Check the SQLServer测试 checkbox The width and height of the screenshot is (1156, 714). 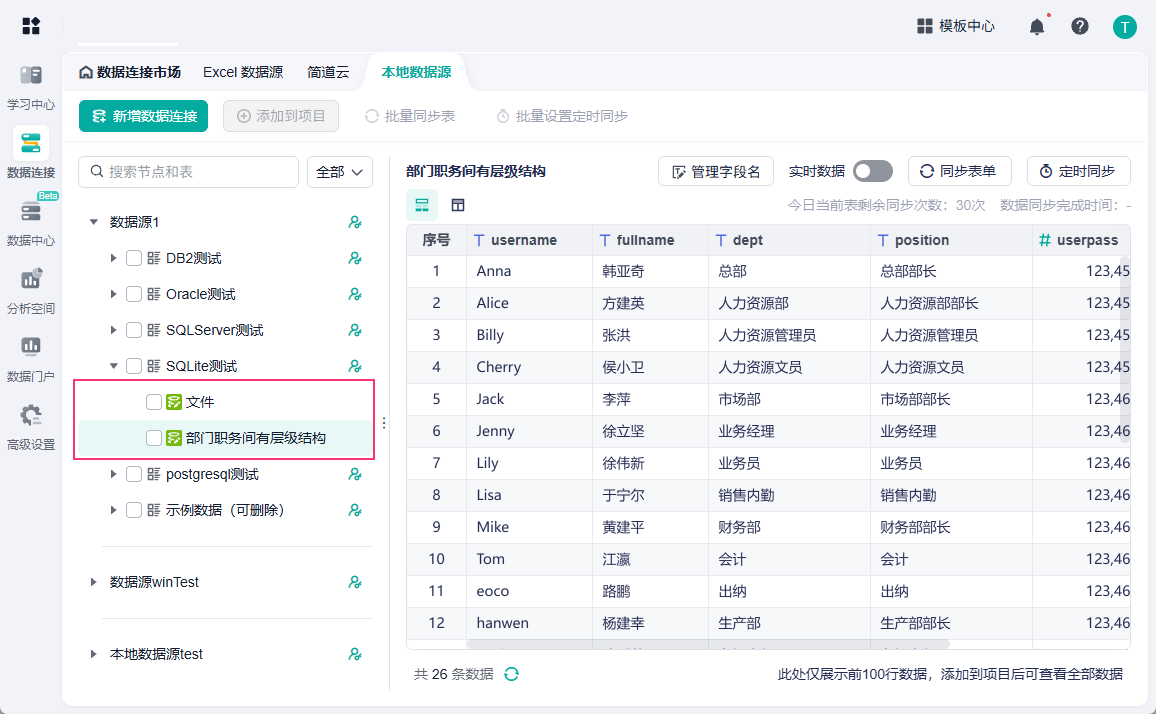point(133,330)
